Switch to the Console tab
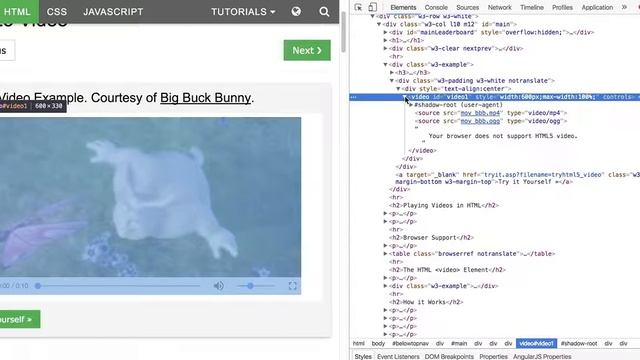 436,7
